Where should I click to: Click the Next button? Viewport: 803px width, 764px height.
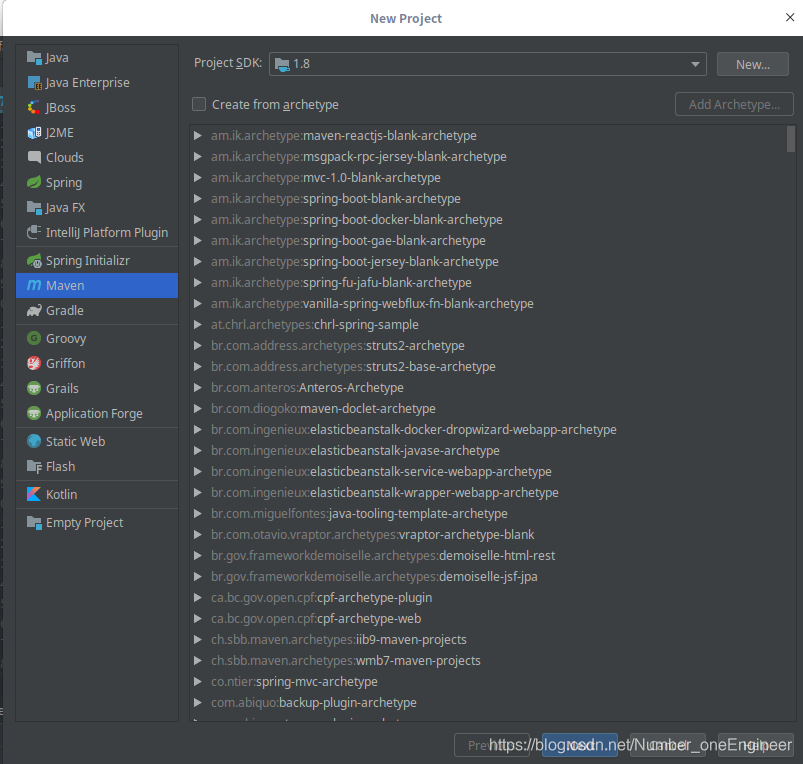[580, 745]
